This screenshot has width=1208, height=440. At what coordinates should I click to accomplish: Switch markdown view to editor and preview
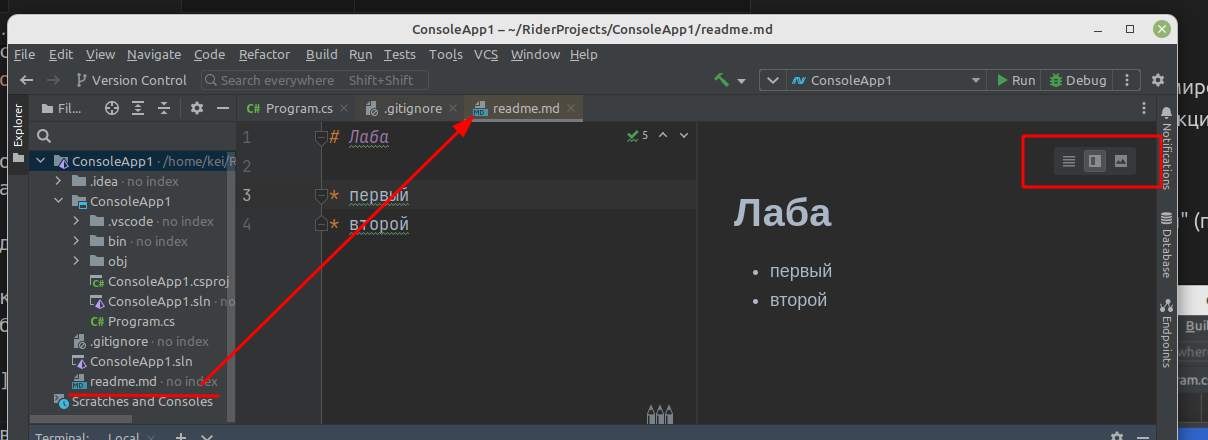[1095, 160]
